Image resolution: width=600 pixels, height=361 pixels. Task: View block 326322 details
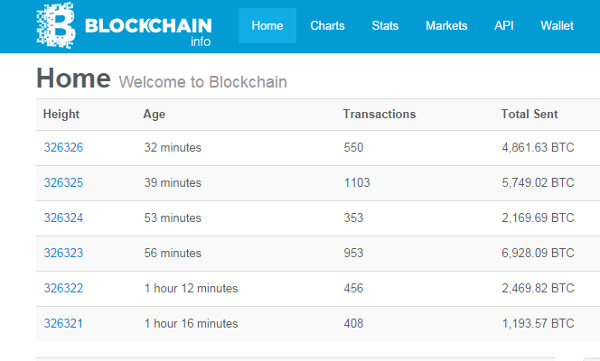point(64,288)
